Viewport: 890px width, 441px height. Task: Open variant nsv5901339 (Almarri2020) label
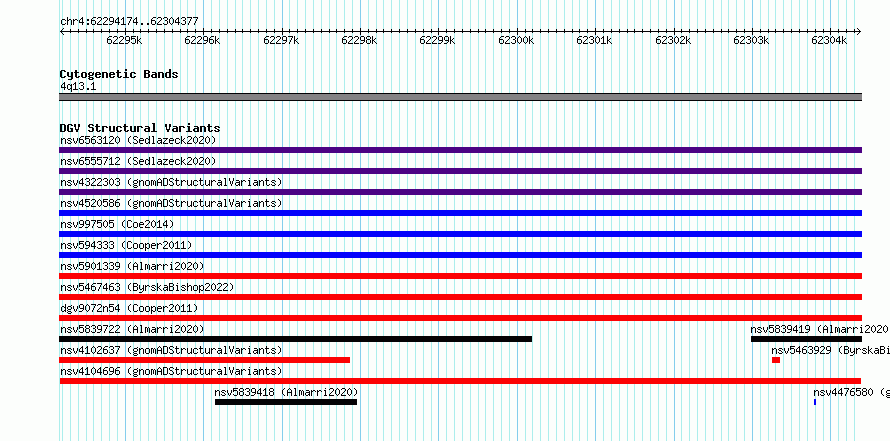[132, 266]
